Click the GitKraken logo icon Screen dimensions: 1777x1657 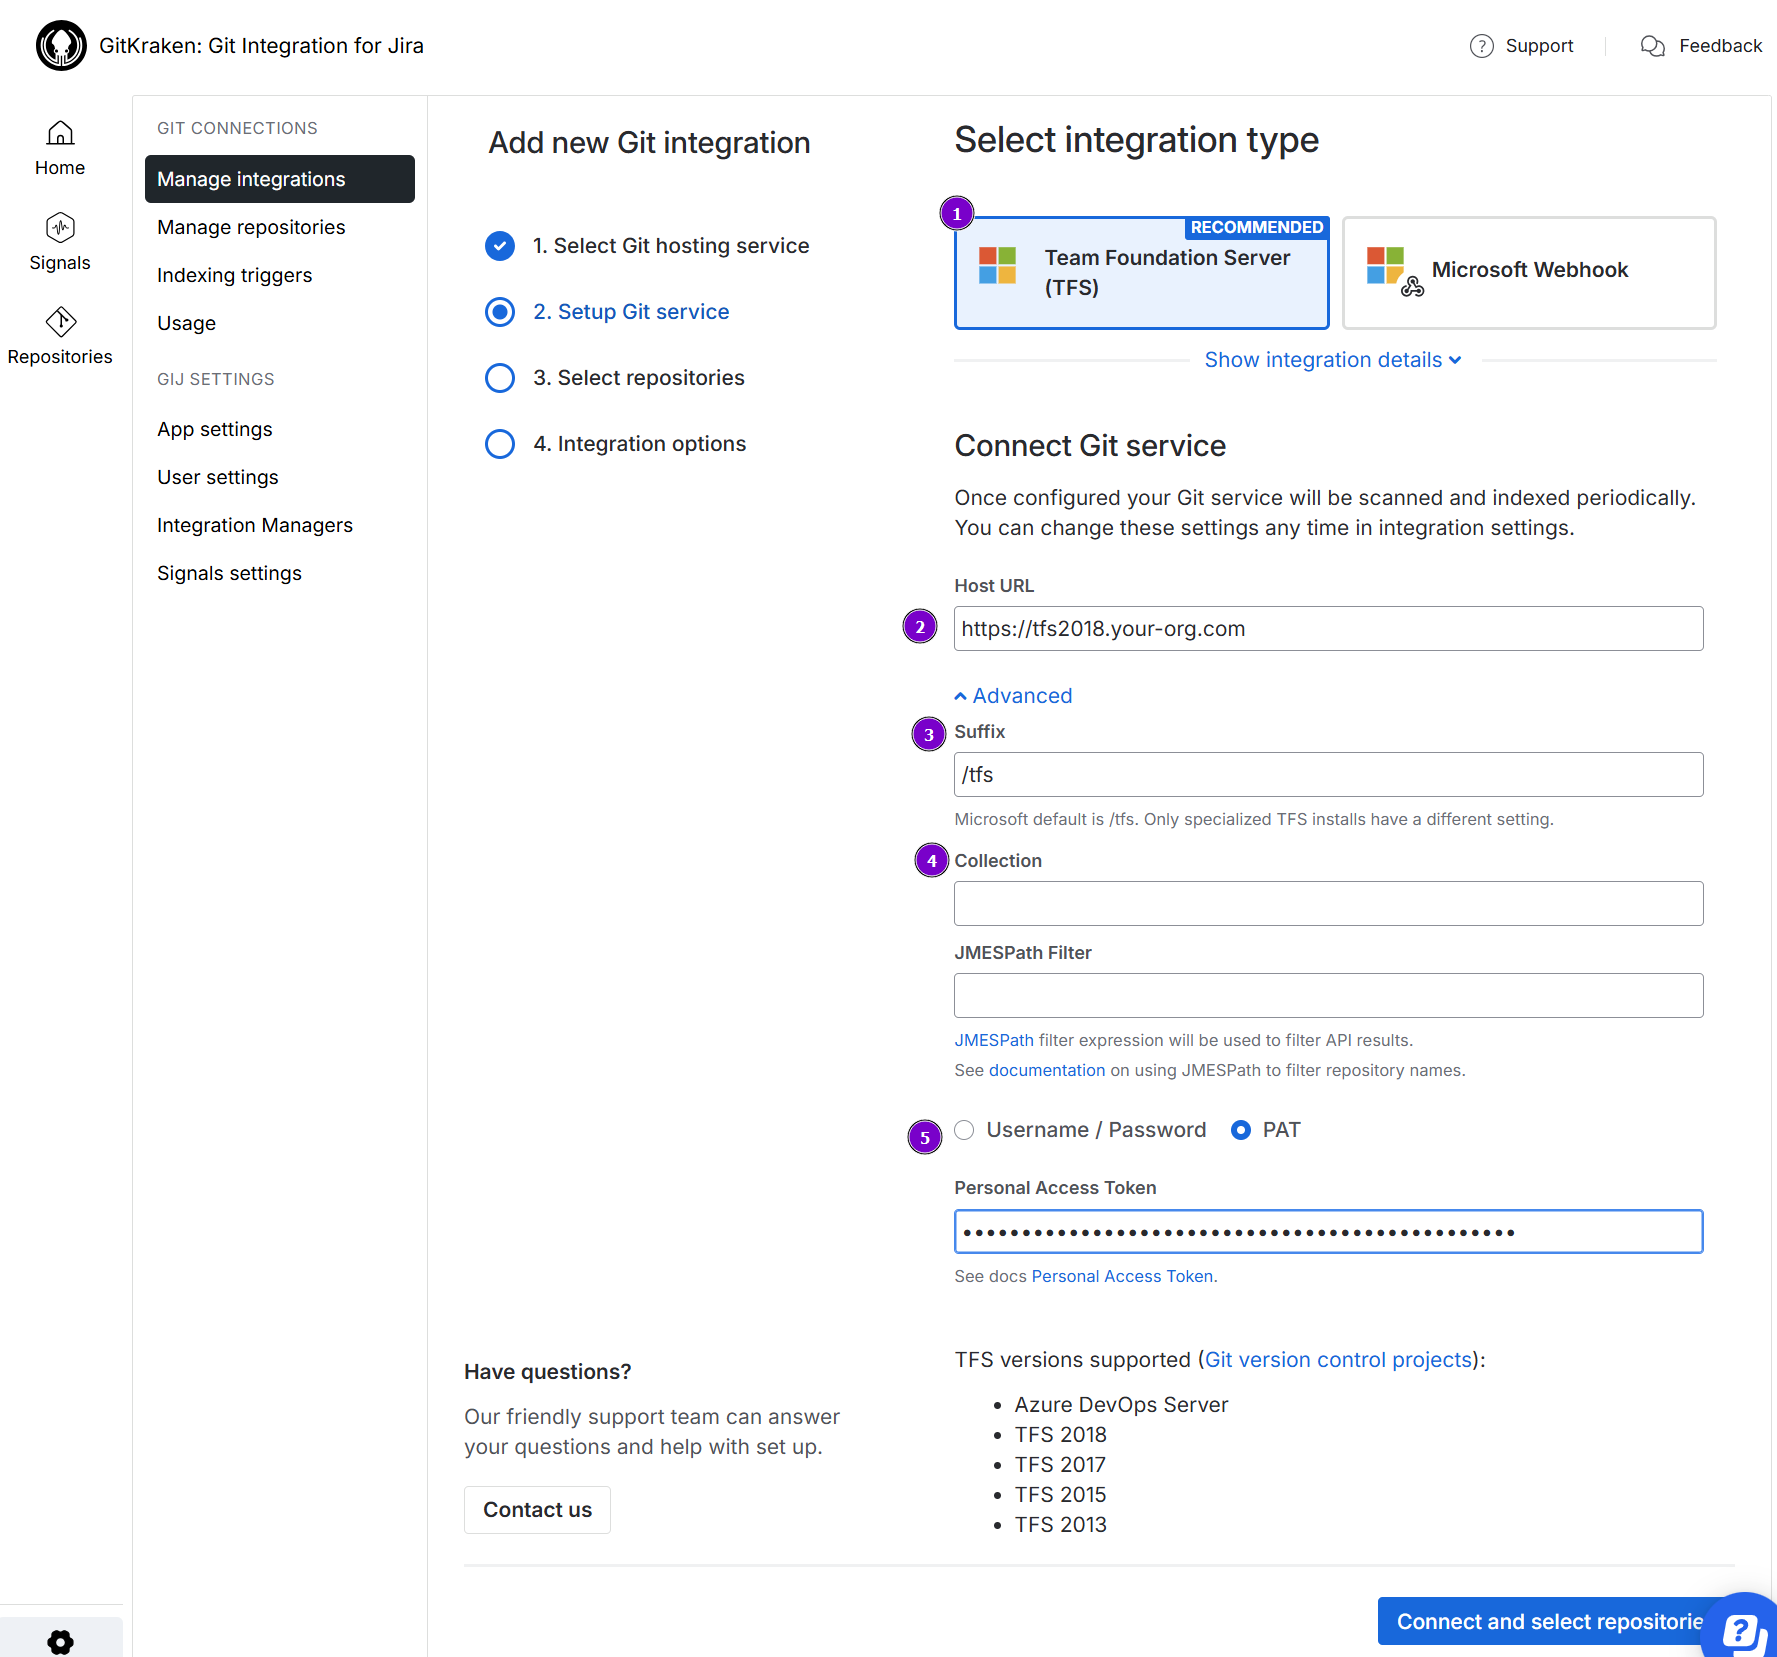pos(61,46)
